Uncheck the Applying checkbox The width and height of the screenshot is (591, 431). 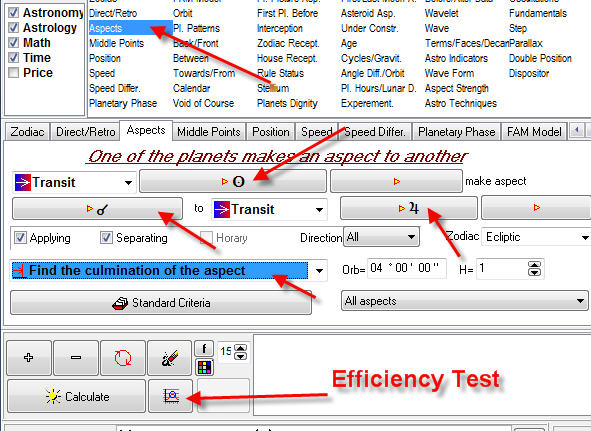click(20, 238)
